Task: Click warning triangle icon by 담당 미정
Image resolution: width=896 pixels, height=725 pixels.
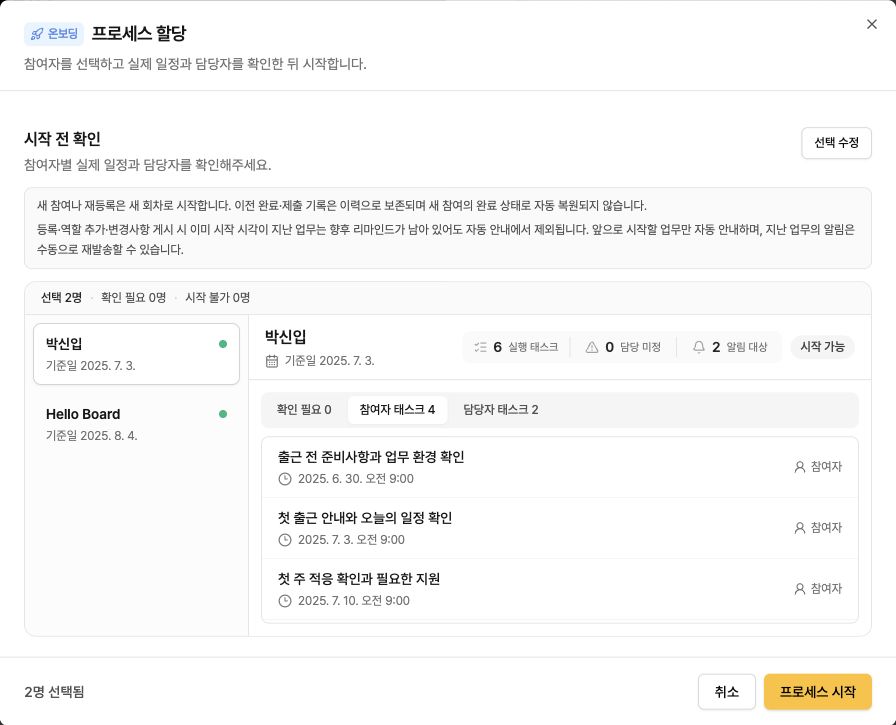Action: [x=592, y=347]
